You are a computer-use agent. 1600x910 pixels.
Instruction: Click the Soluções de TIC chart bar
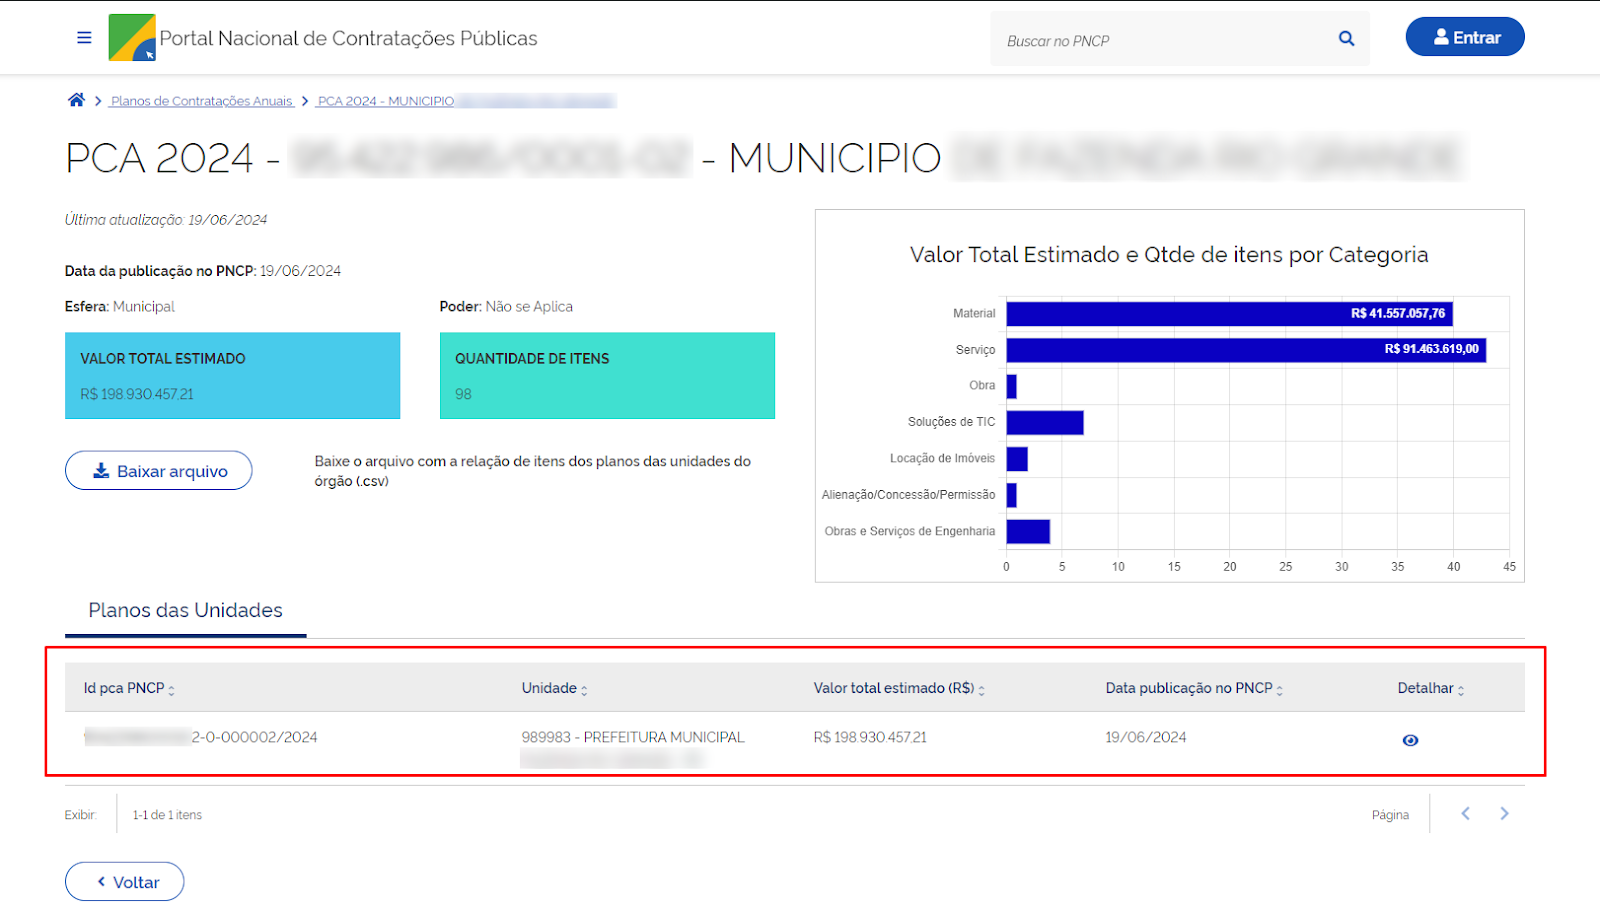pyautogui.click(x=1045, y=422)
